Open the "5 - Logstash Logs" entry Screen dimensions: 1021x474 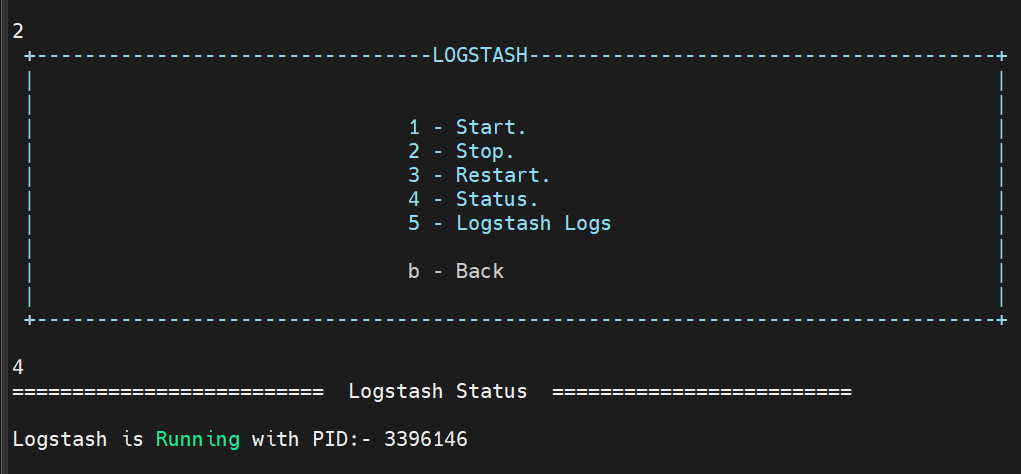point(509,223)
